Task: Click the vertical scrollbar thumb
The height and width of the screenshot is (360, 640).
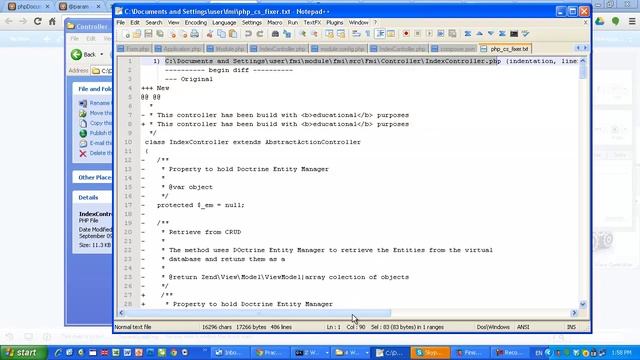Action: click(x=582, y=71)
